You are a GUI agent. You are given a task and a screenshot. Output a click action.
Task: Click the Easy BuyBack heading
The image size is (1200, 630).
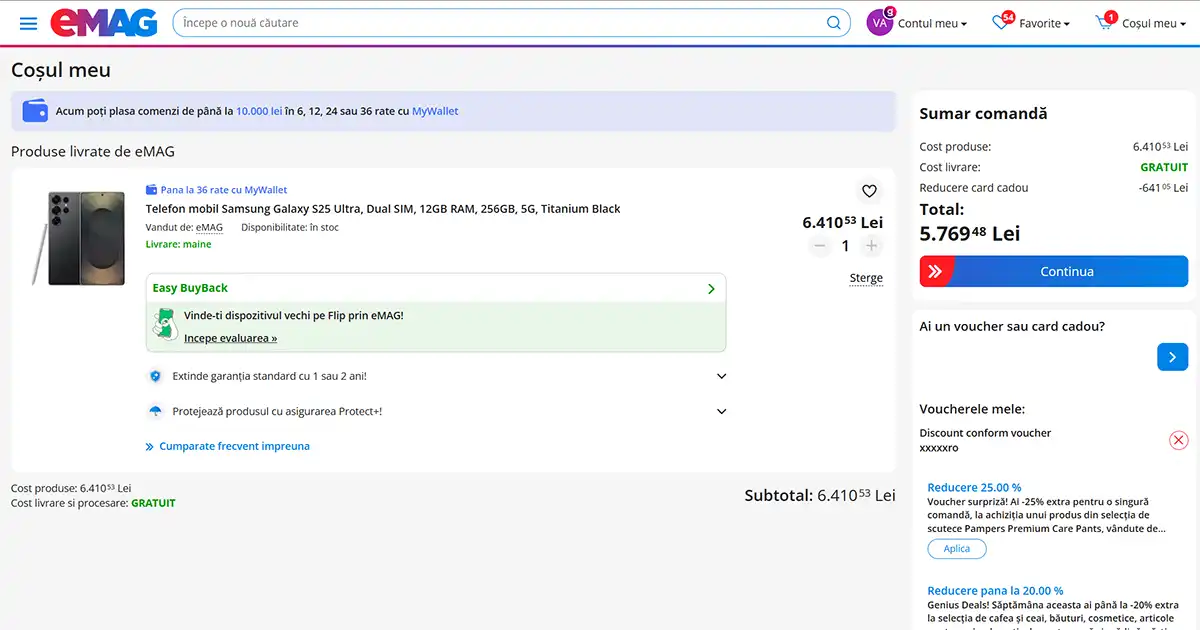pos(190,288)
